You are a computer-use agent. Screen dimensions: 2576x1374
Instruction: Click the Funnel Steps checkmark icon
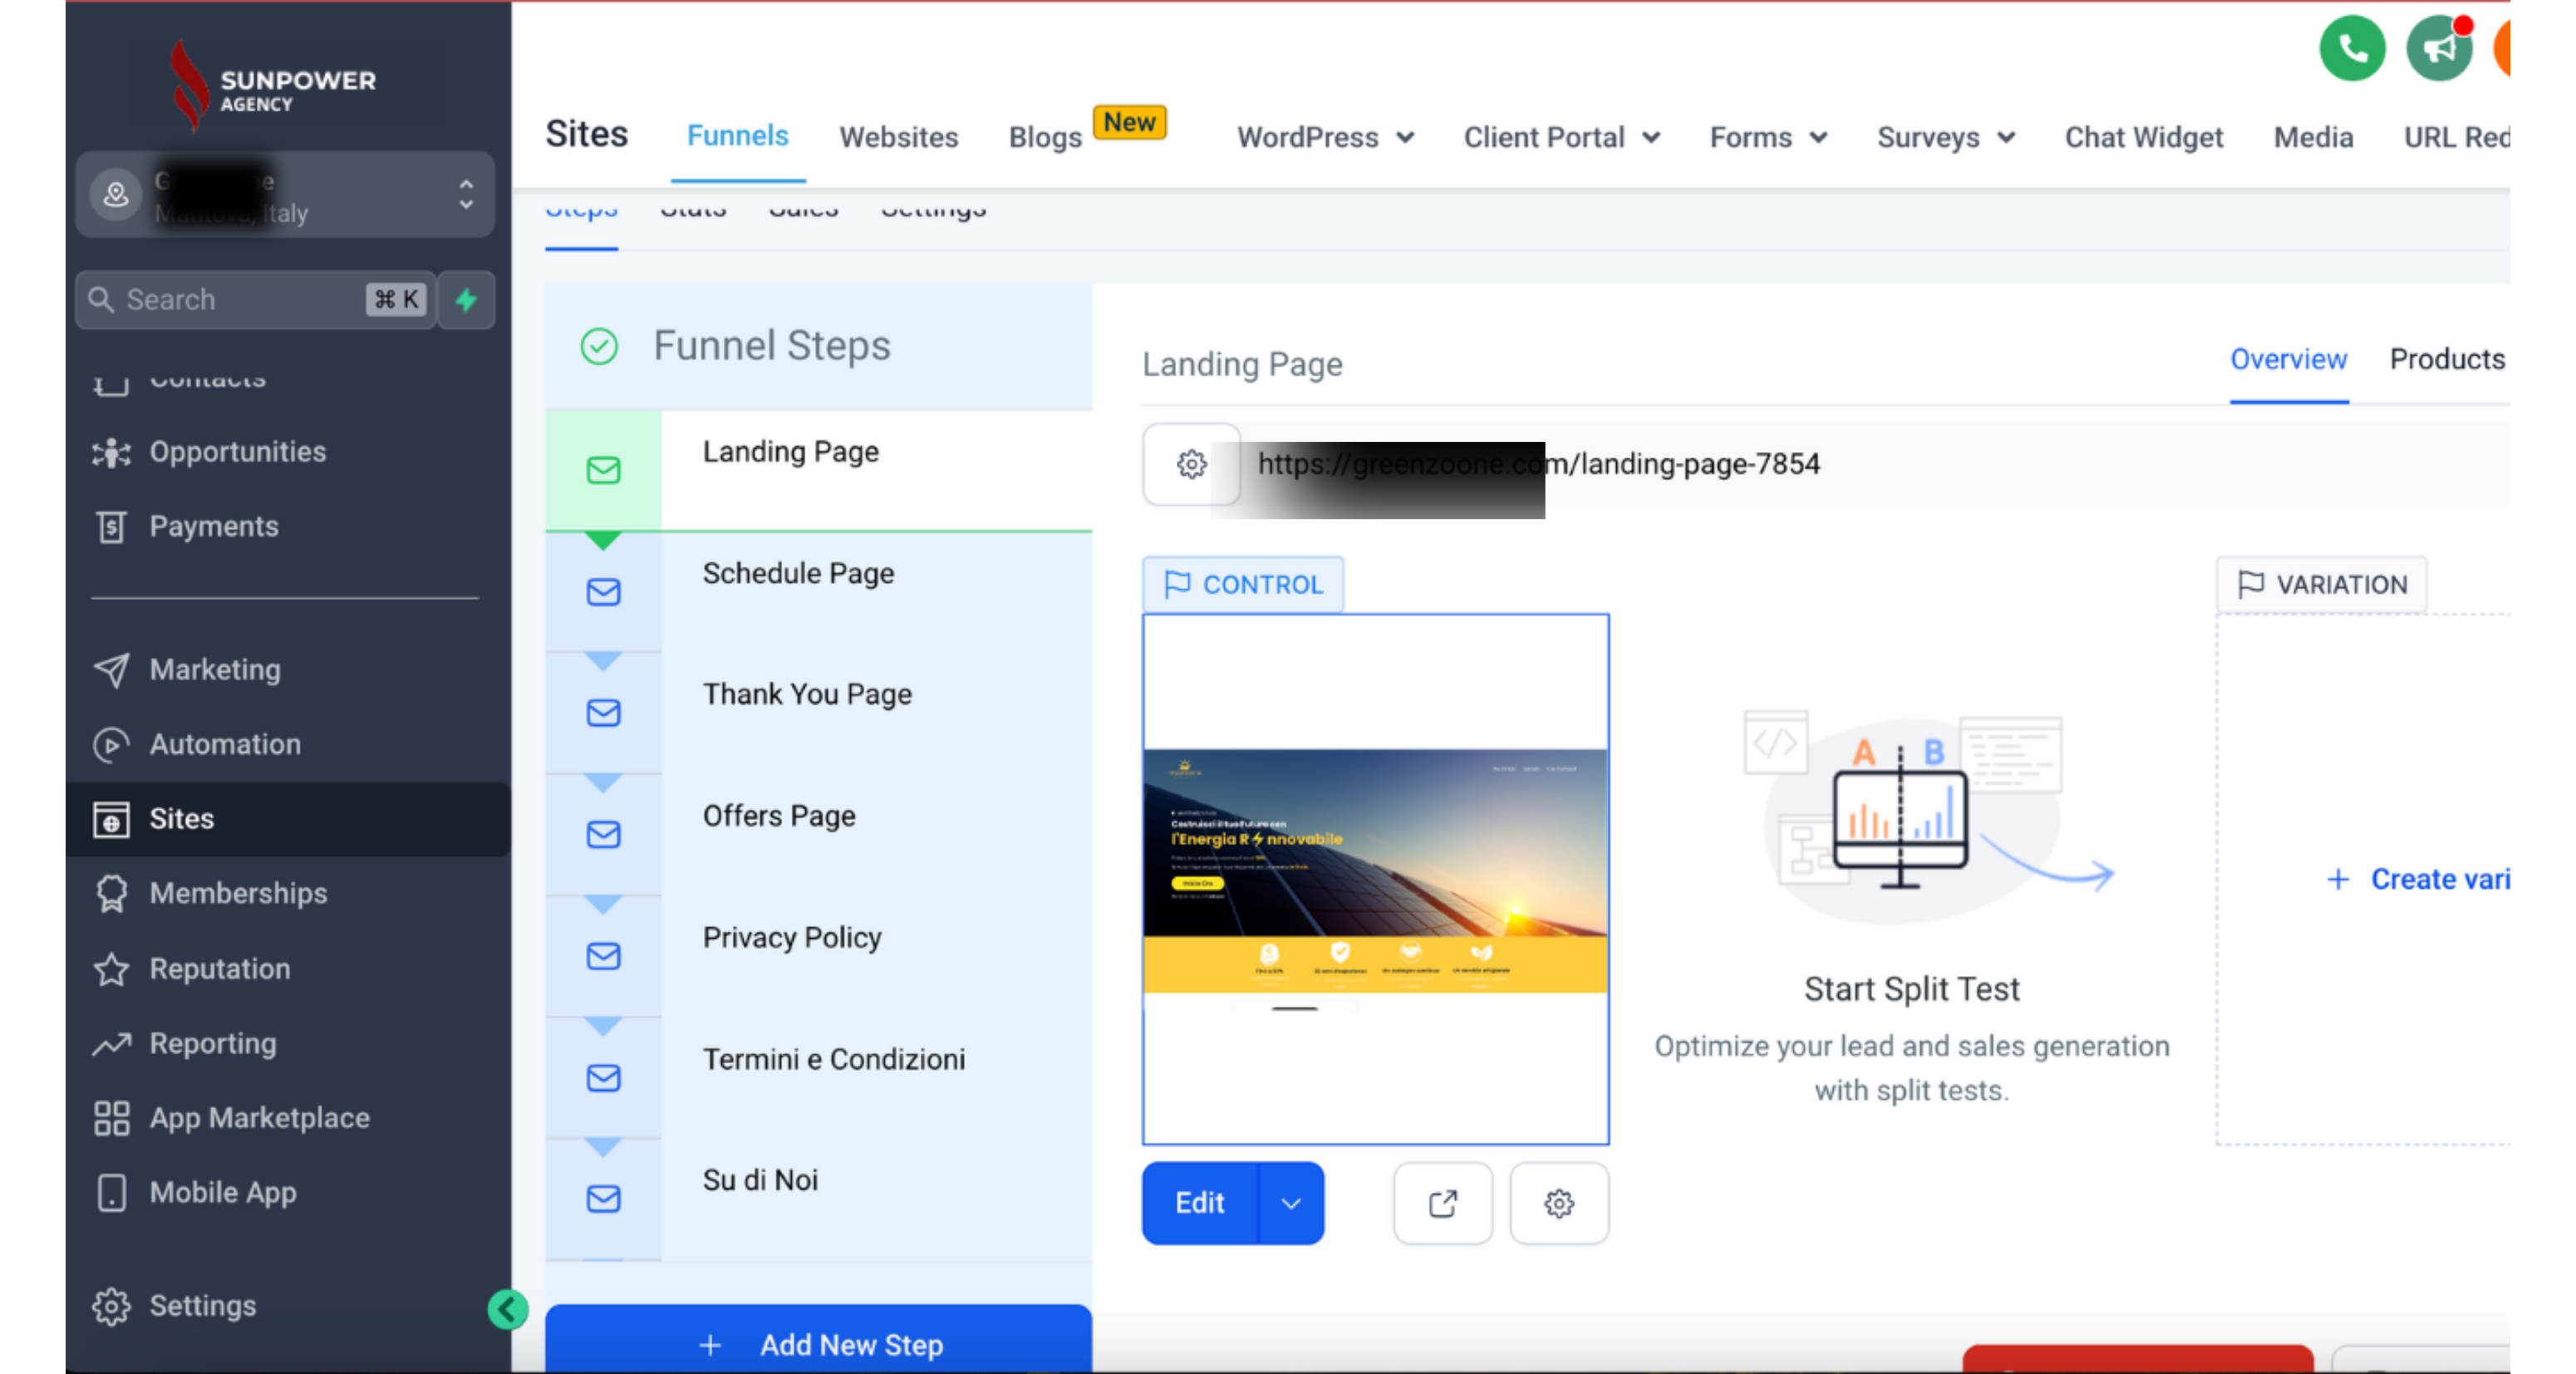point(599,347)
